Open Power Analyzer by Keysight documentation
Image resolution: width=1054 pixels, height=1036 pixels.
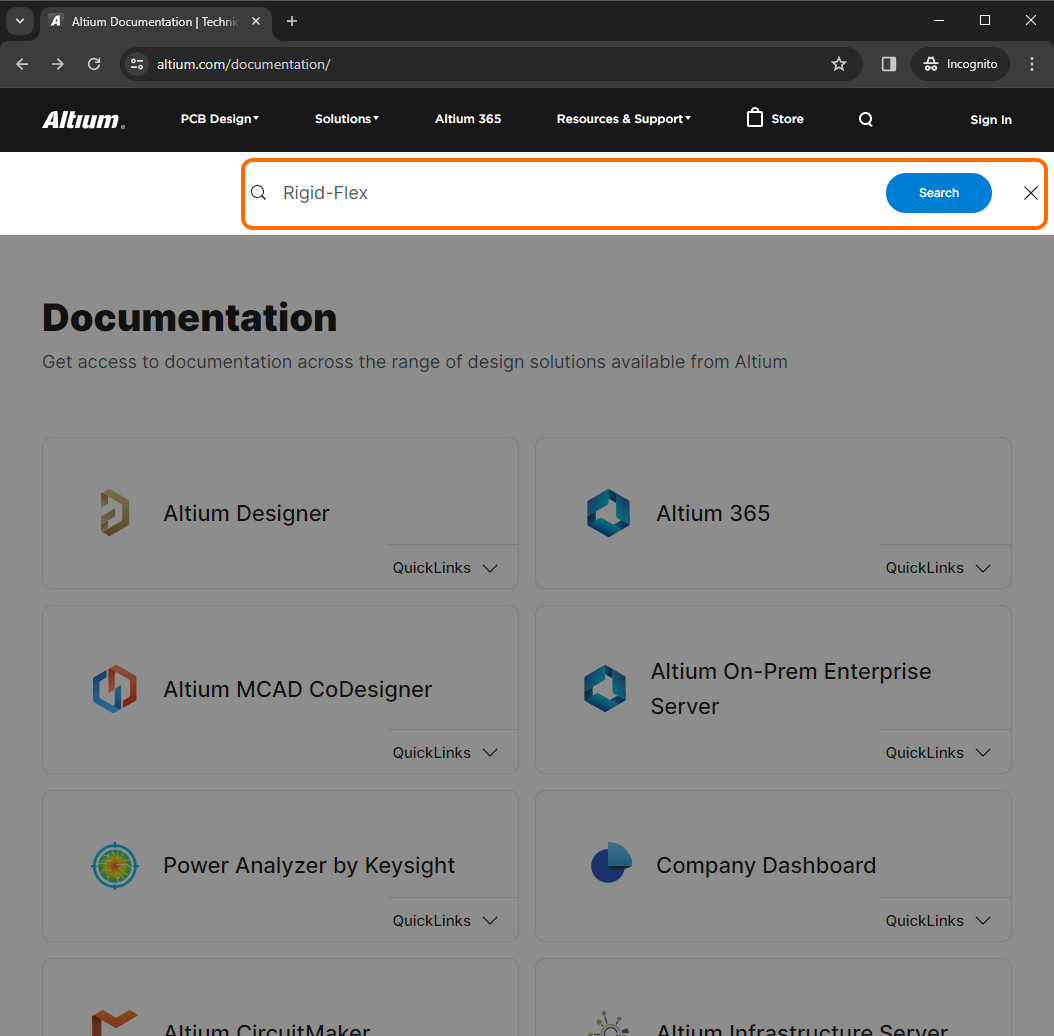(309, 865)
